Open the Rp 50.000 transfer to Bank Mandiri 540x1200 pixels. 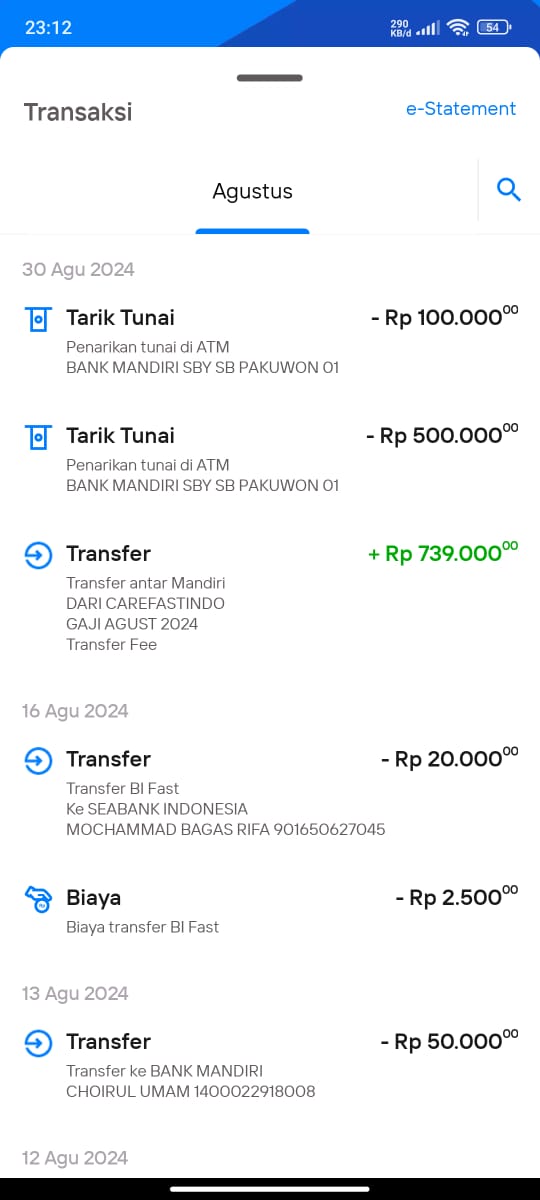270,1065
